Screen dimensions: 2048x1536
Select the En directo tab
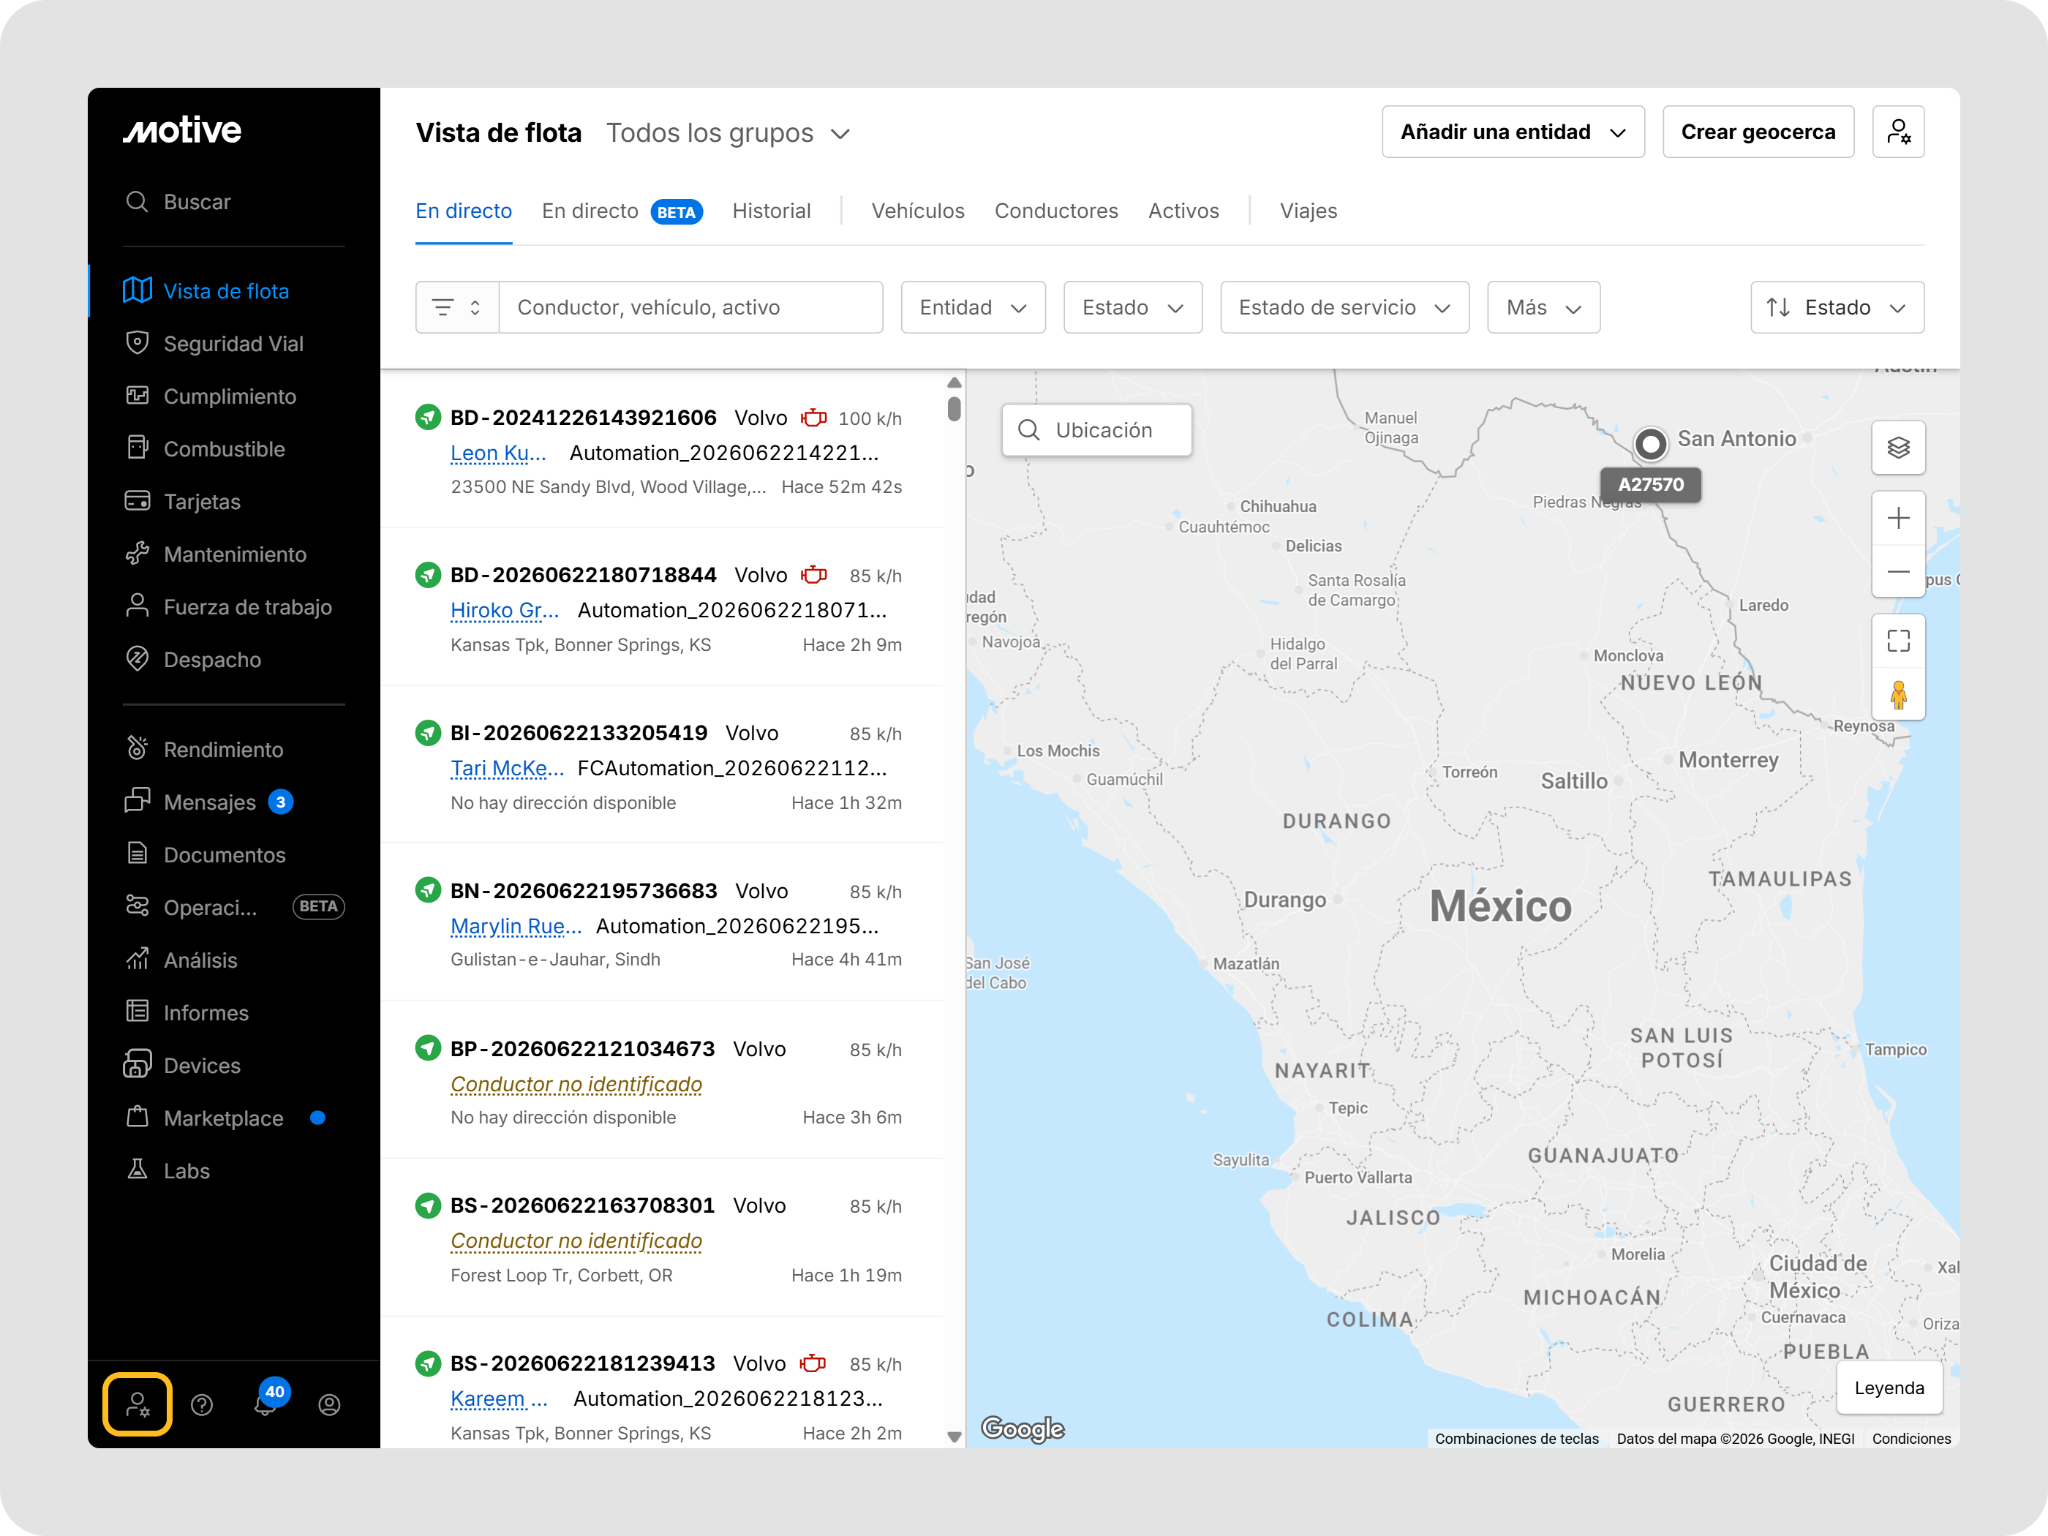pos(464,211)
